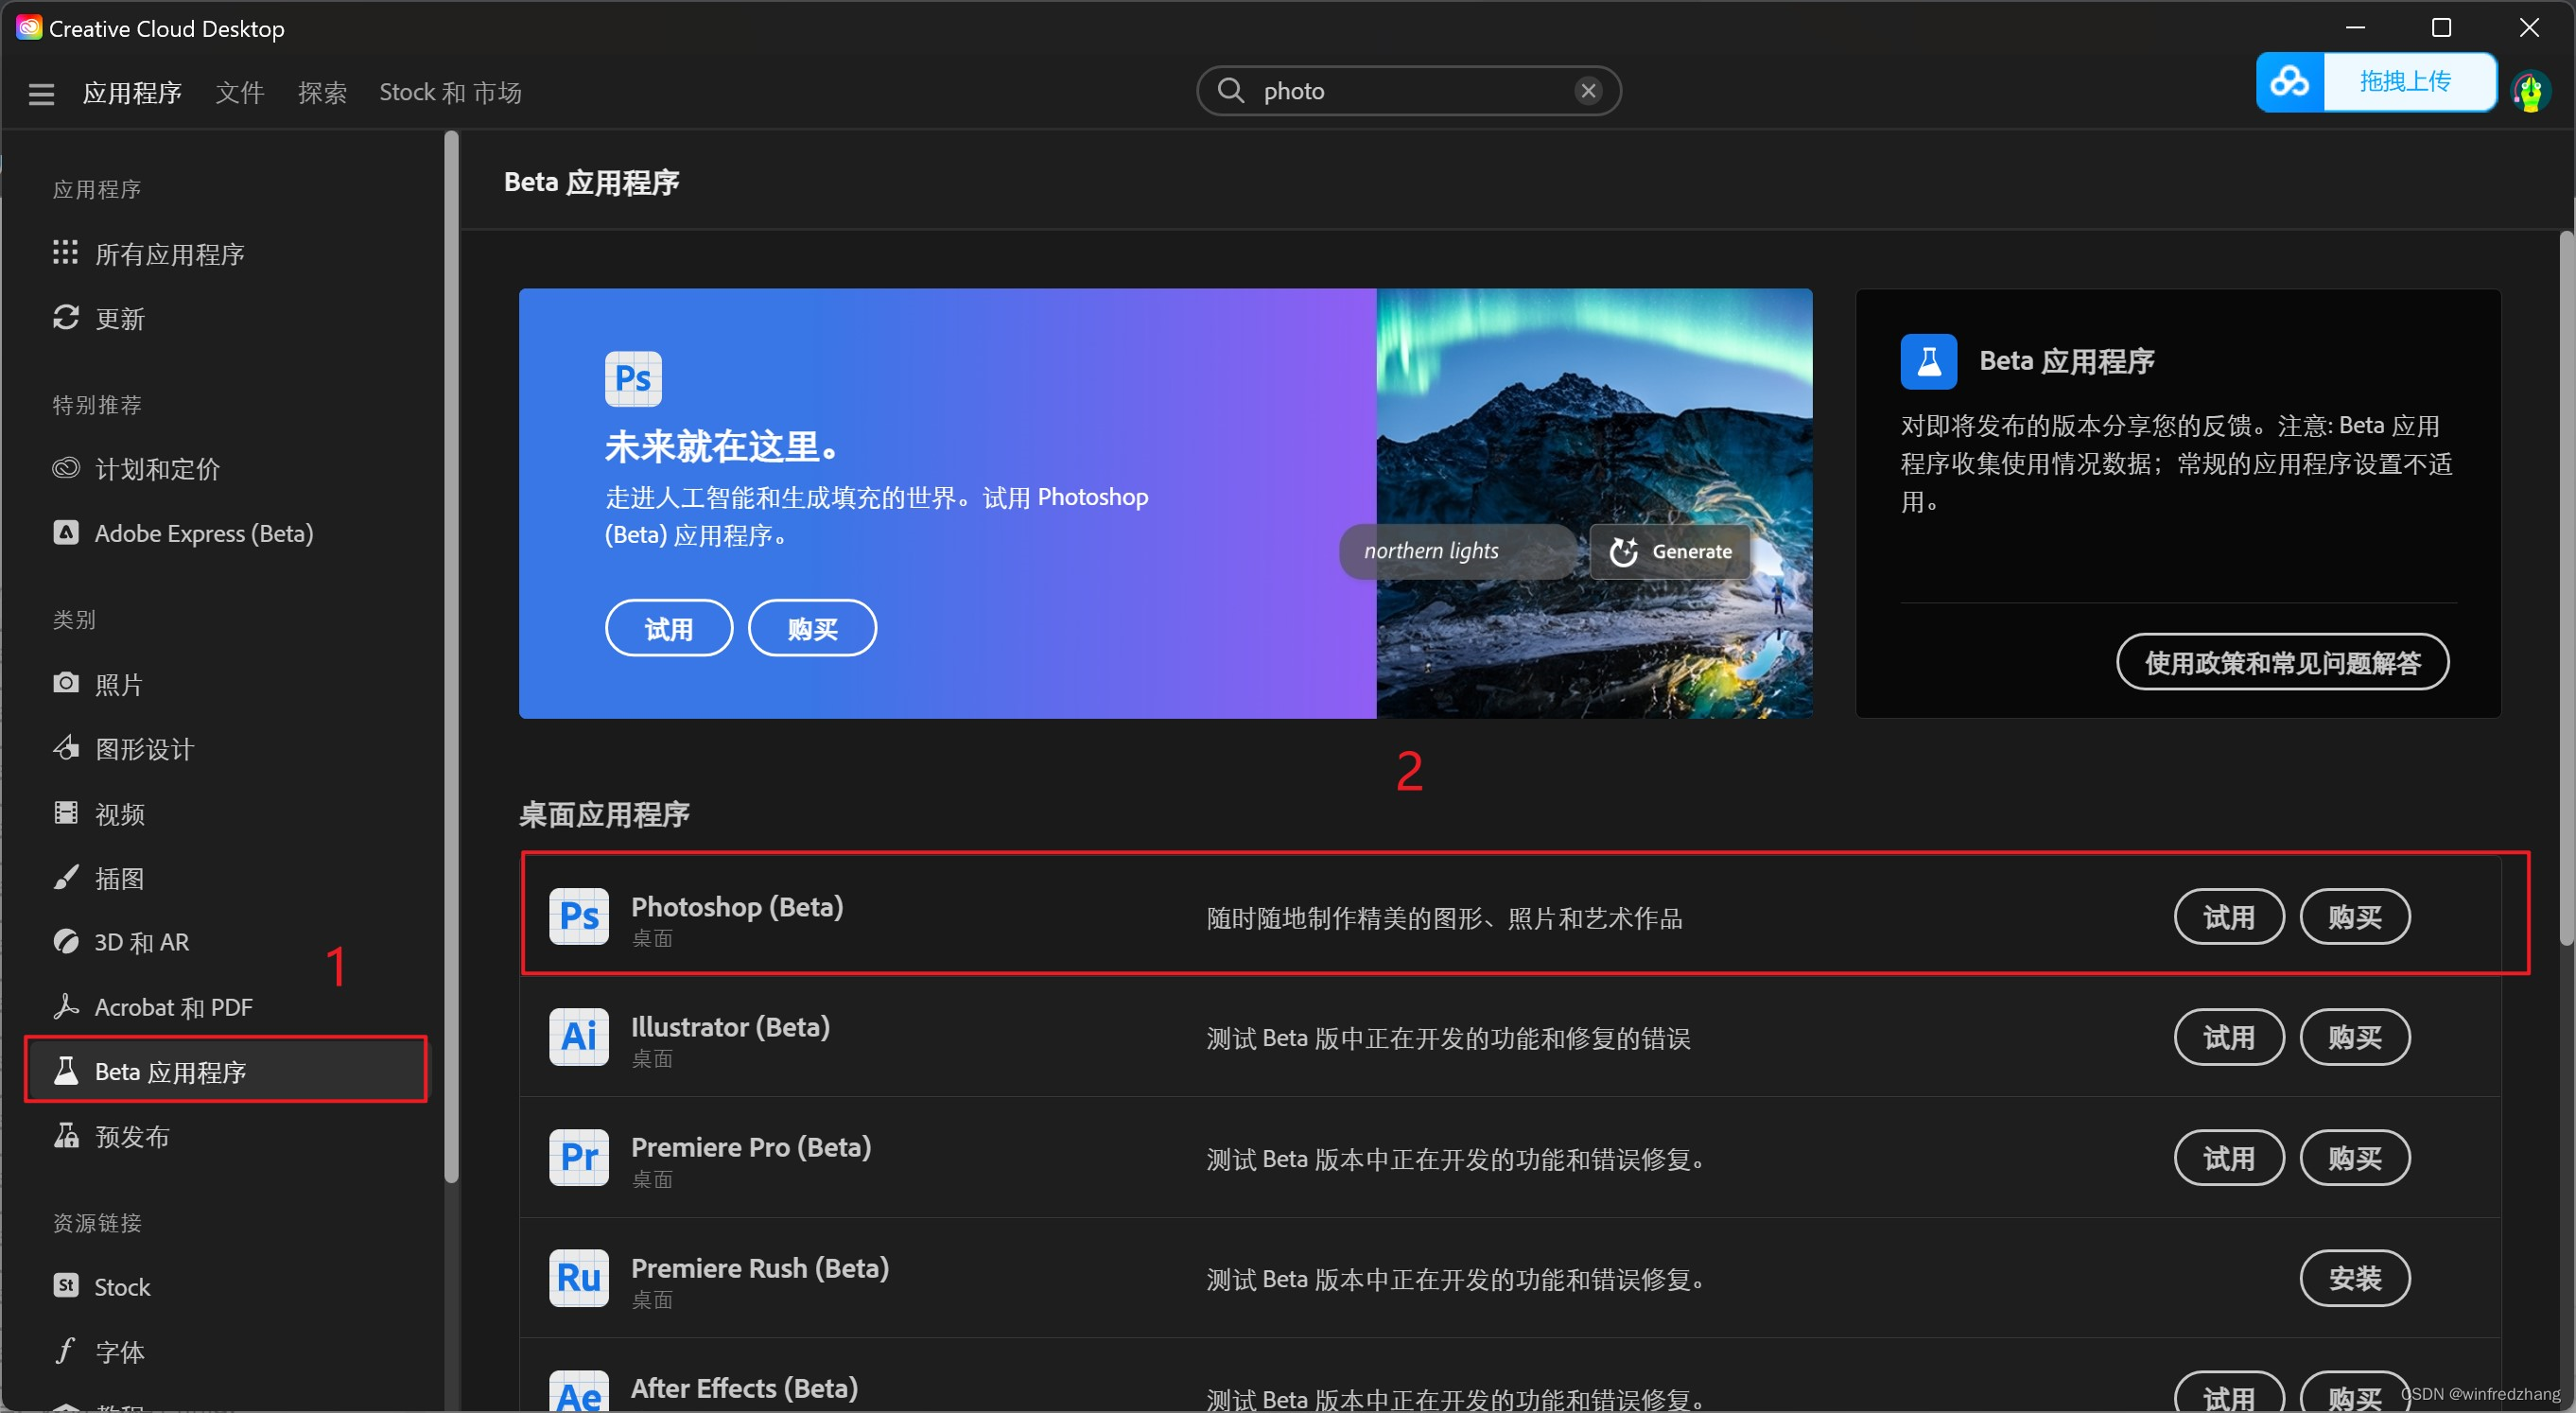
Task: Open the user profile avatar
Action: 2530,92
